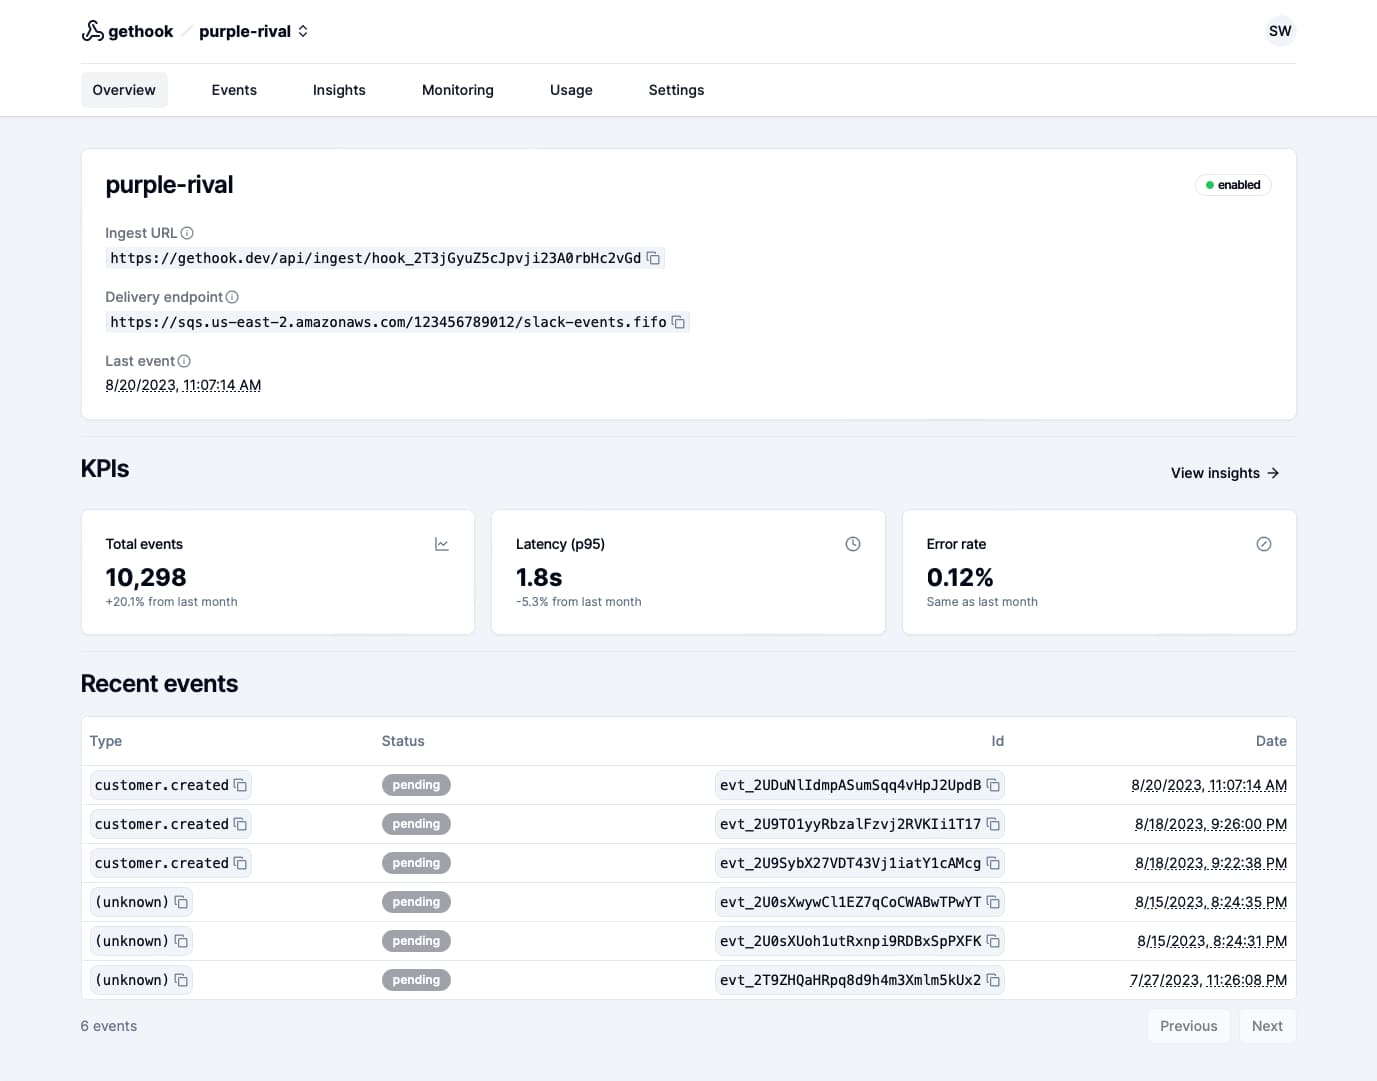Click the Next pagination button
This screenshot has height=1081, width=1377.
point(1267,1025)
